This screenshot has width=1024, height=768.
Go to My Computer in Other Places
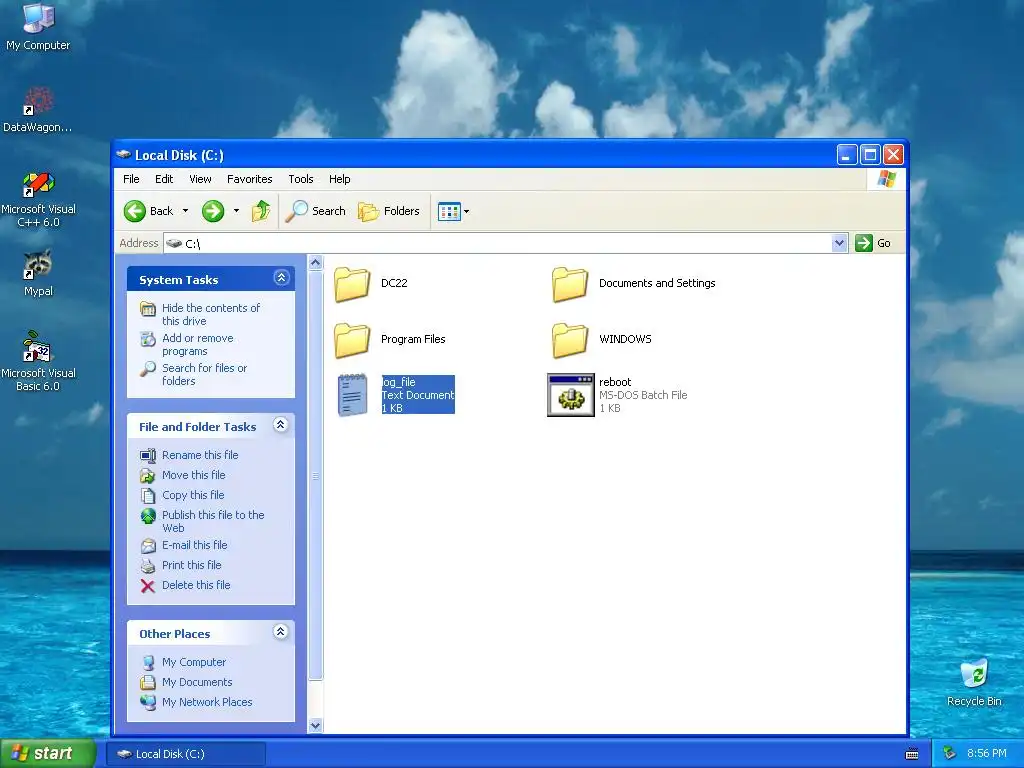(x=194, y=662)
